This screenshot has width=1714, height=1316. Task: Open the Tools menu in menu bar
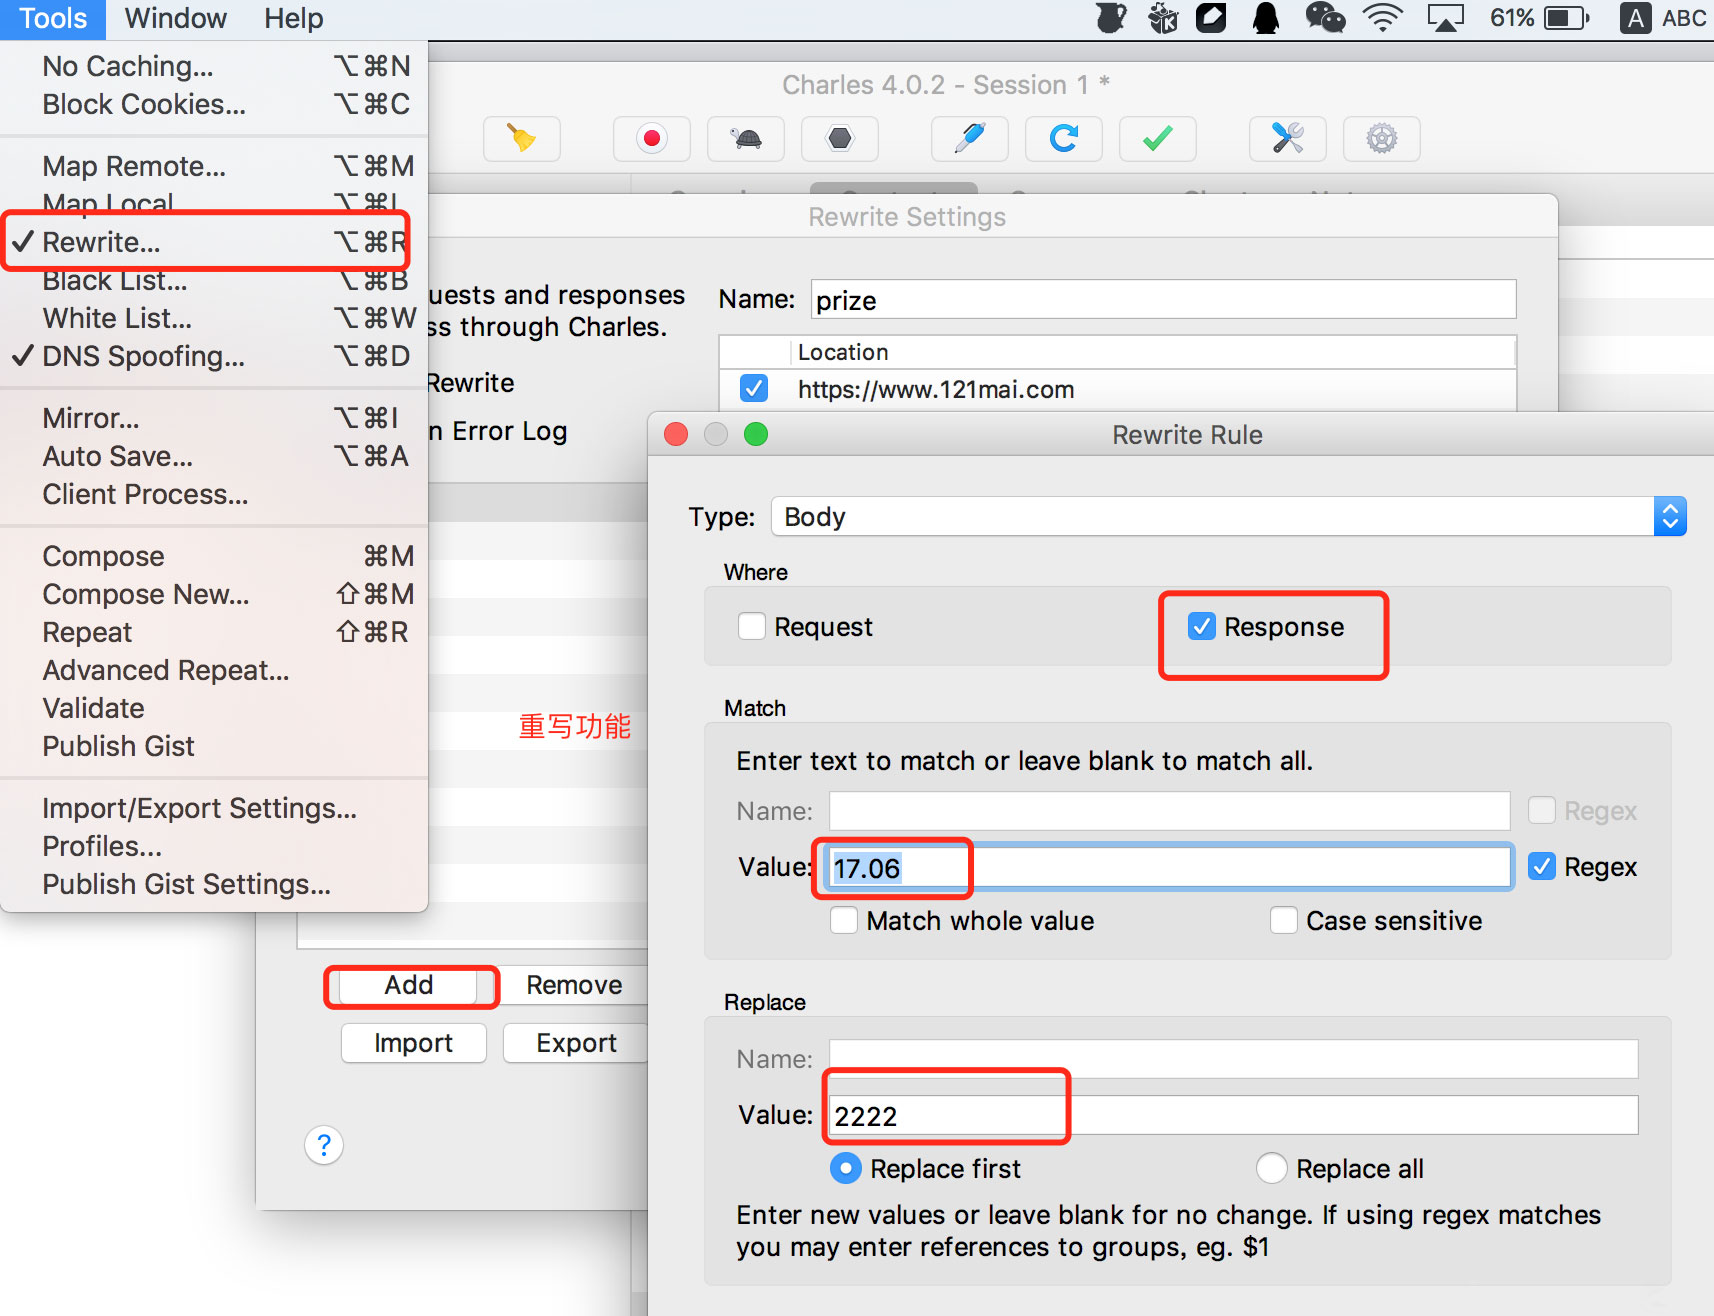pyautogui.click(x=53, y=18)
